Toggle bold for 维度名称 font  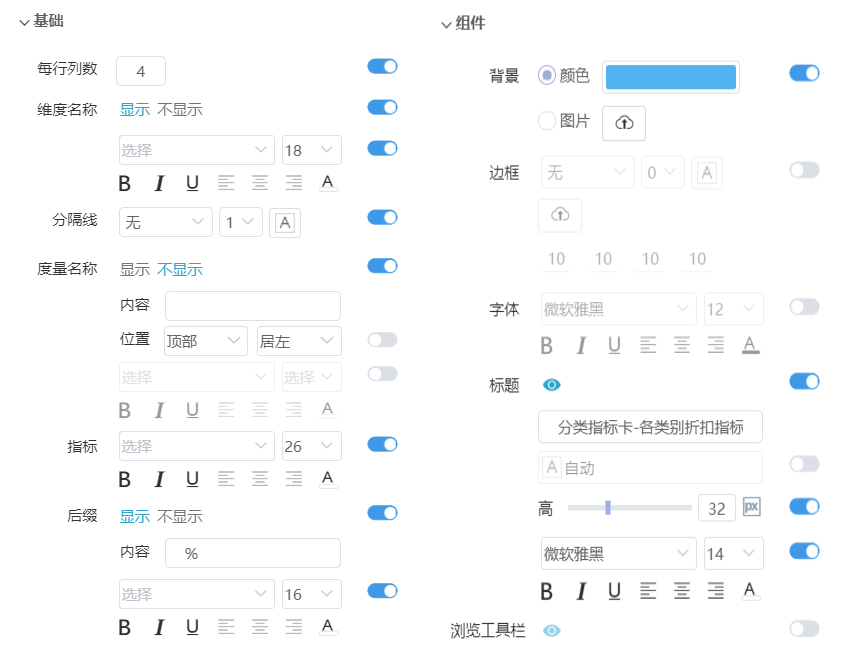click(x=124, y=184)
